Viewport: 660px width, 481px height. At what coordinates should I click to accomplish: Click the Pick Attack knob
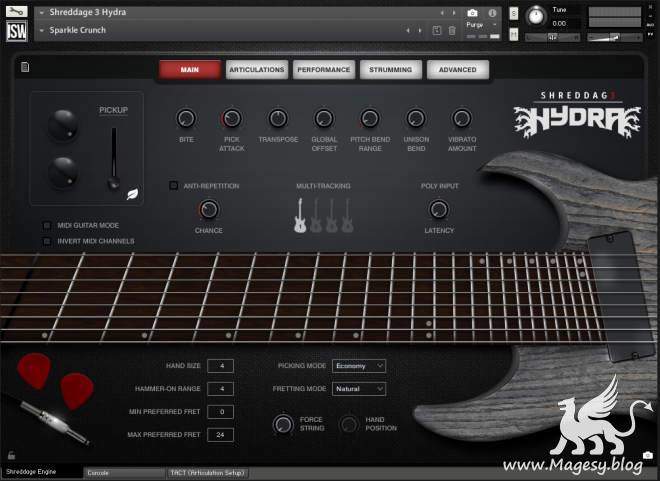(x=232, y=119)
